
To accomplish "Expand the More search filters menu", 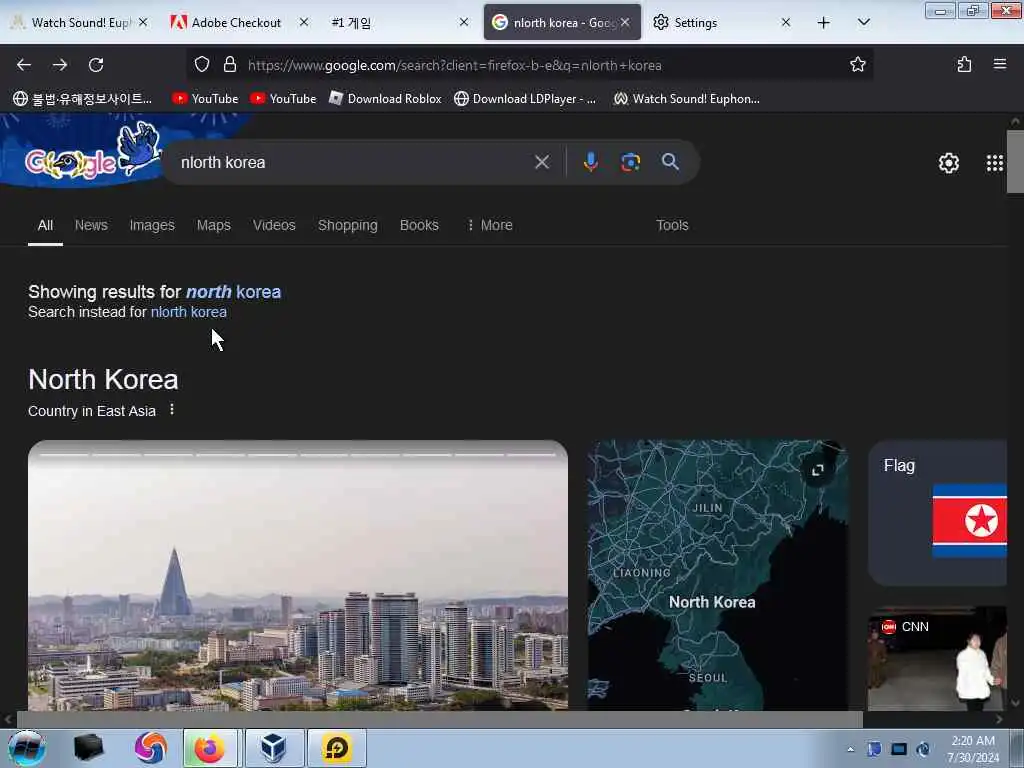I will tap(490, 225).
